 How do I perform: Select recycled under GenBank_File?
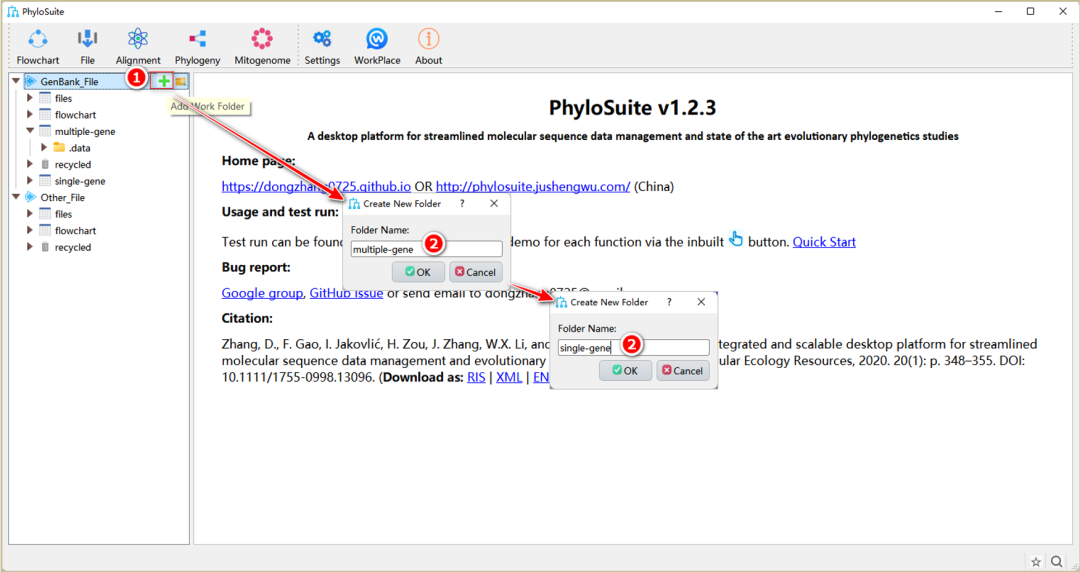[x=72, y=164]
